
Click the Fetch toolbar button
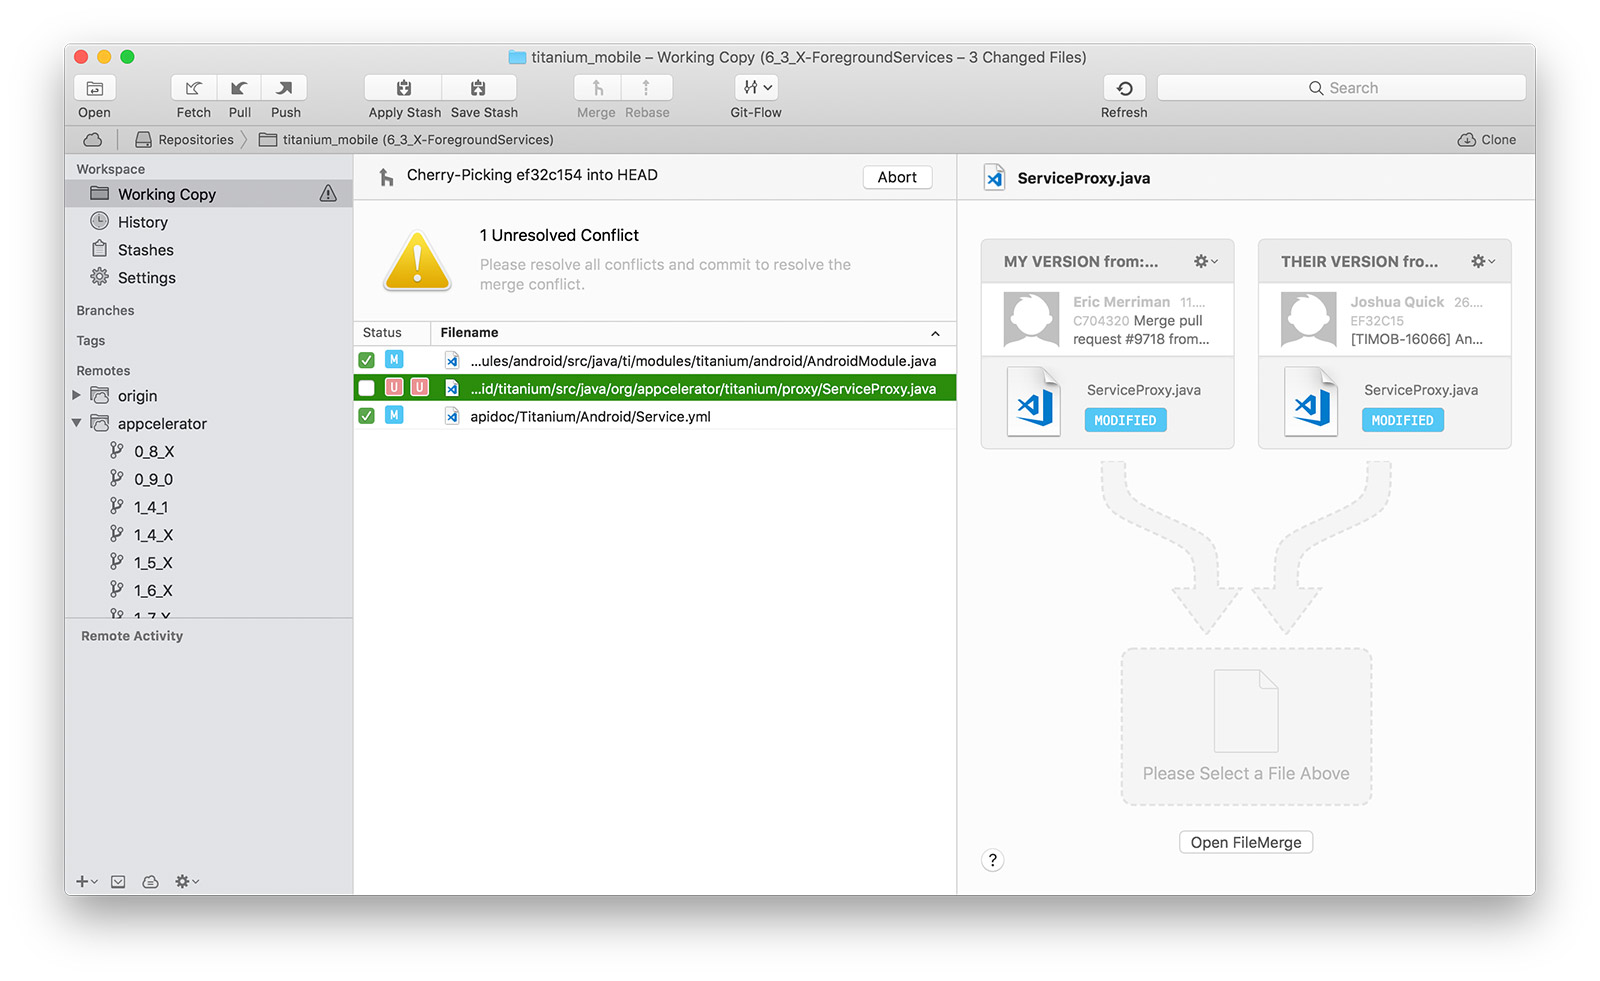tap(193, 88)
